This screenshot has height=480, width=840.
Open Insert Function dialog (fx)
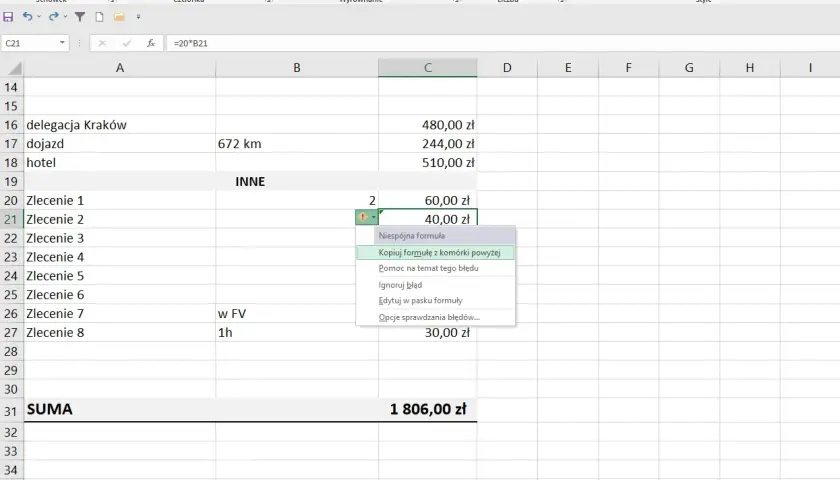tap(151, 43)
